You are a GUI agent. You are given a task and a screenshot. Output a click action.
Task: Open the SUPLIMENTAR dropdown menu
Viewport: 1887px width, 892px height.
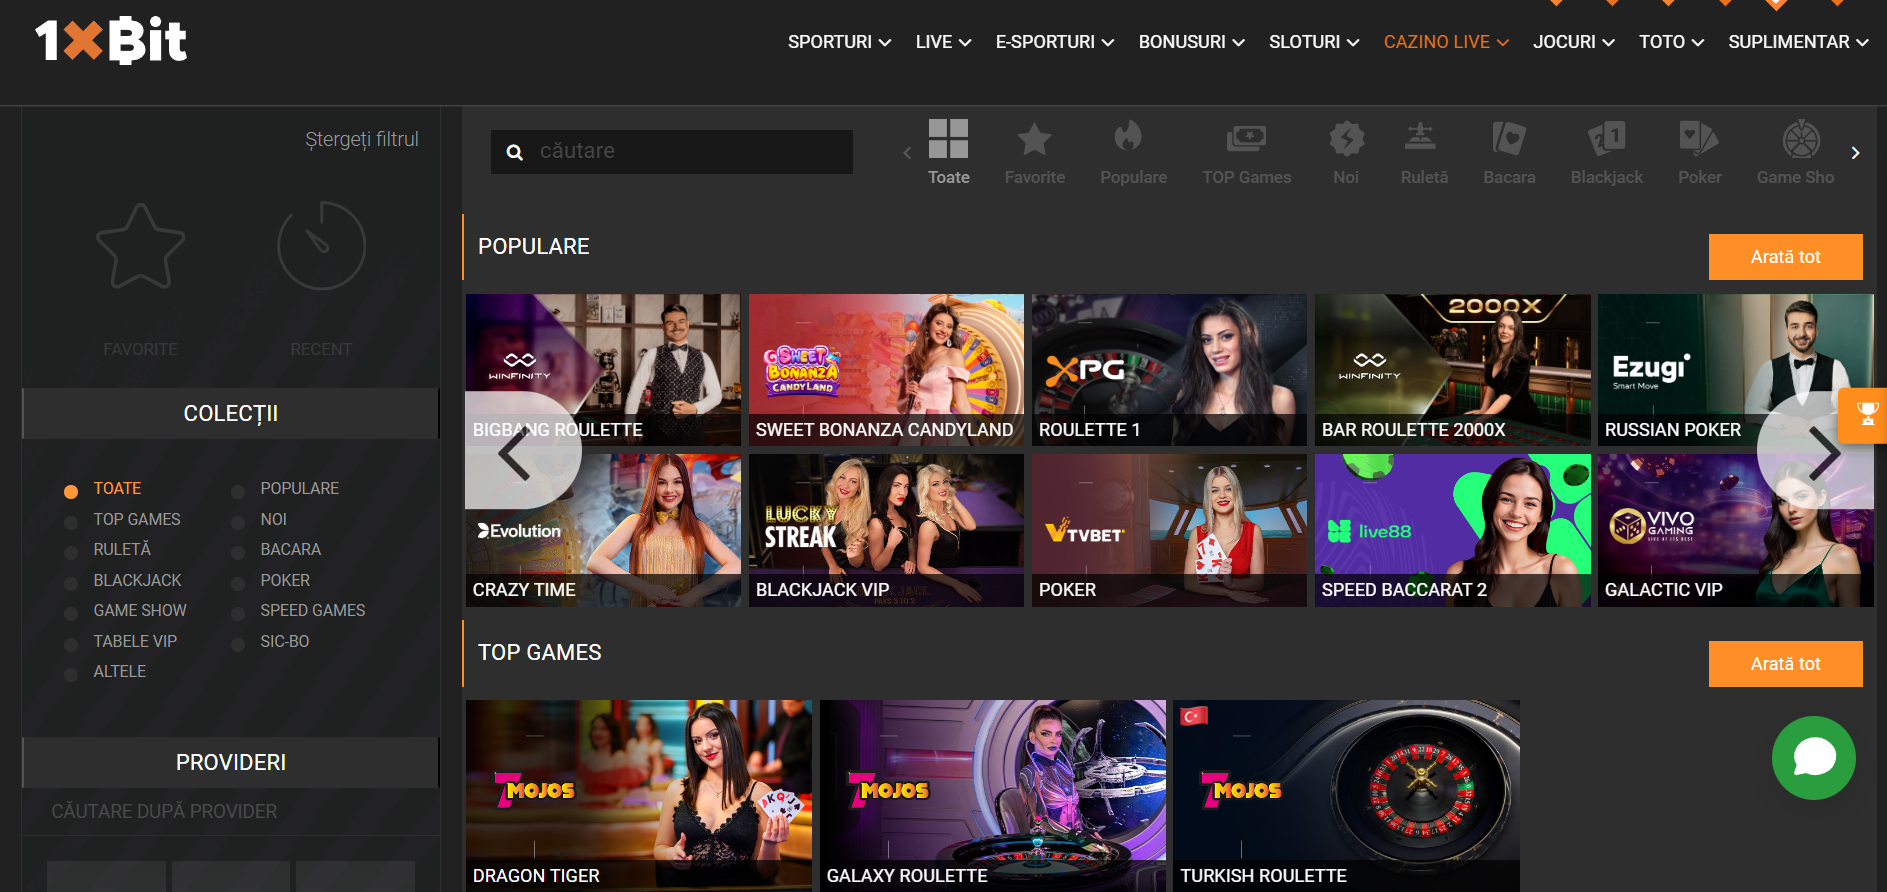[1797, 42]
